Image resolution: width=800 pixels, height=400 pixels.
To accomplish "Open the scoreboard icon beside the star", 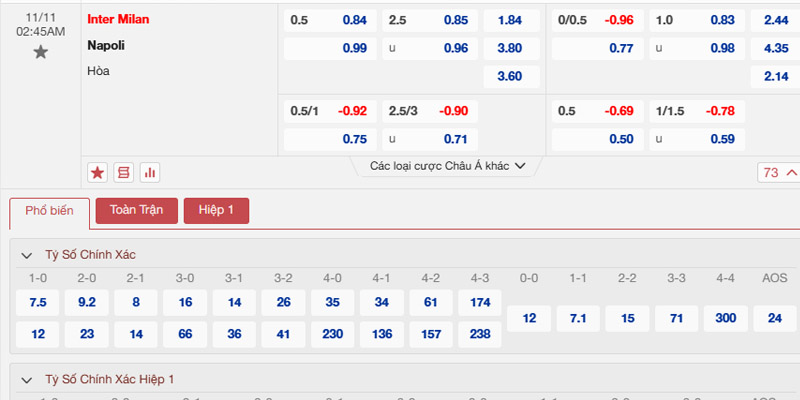I will [124, 172].
